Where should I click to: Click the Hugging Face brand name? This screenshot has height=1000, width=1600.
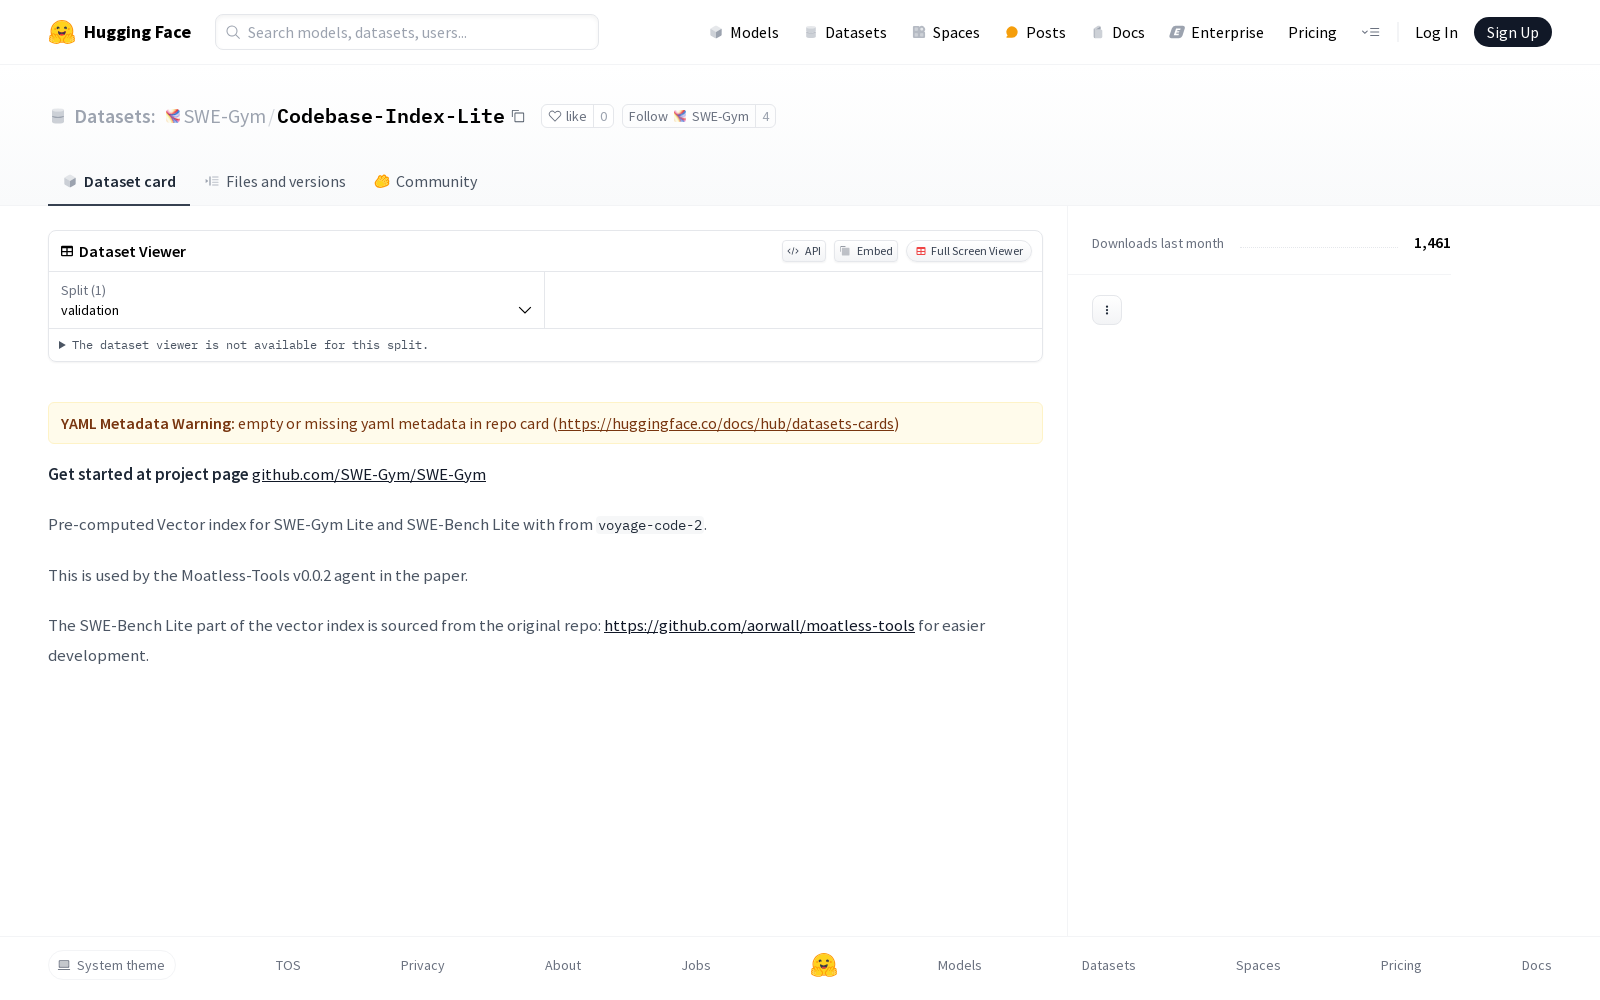[x=137, y=32]
